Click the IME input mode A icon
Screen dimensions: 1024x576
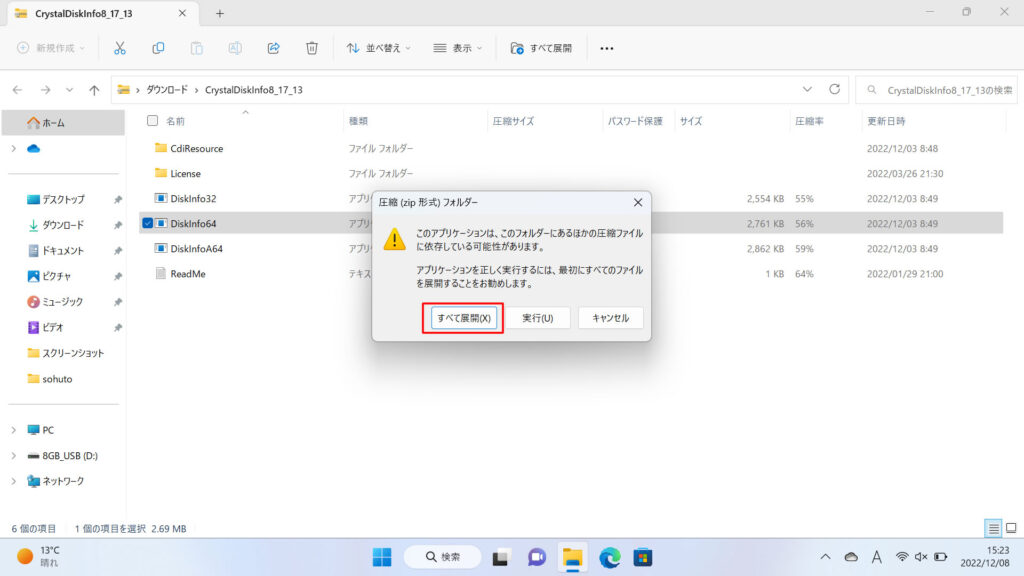[x=876, y=557]
